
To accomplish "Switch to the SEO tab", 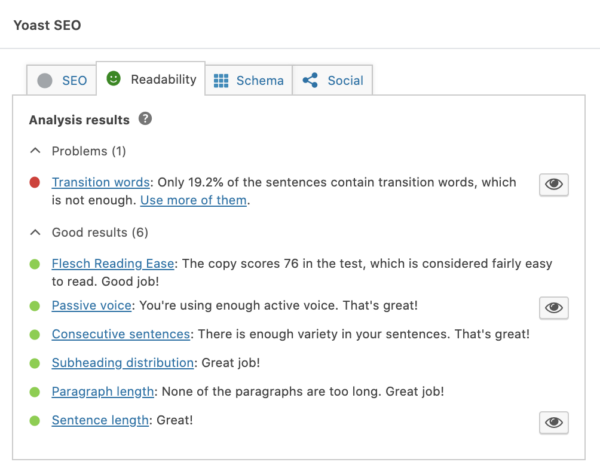I will (61, 81).
